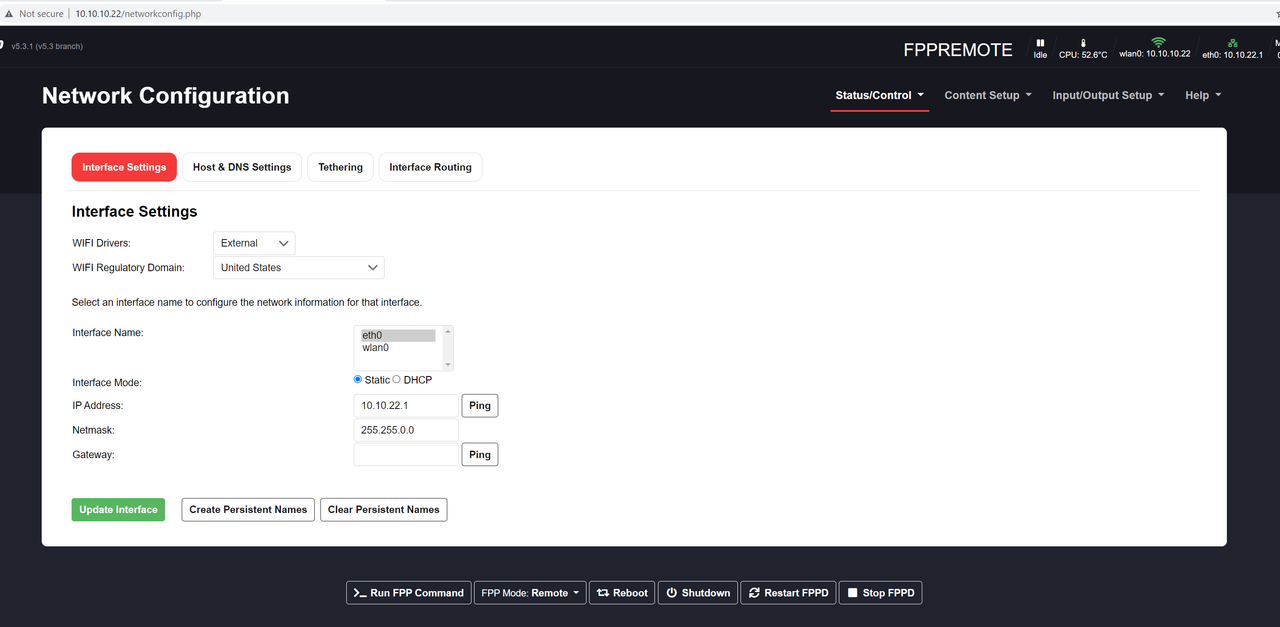The height and width of the screenshot is (627, 1280).
Task: Expand the Input/Output Setup menu
Action: click(x=1108, y=95)
